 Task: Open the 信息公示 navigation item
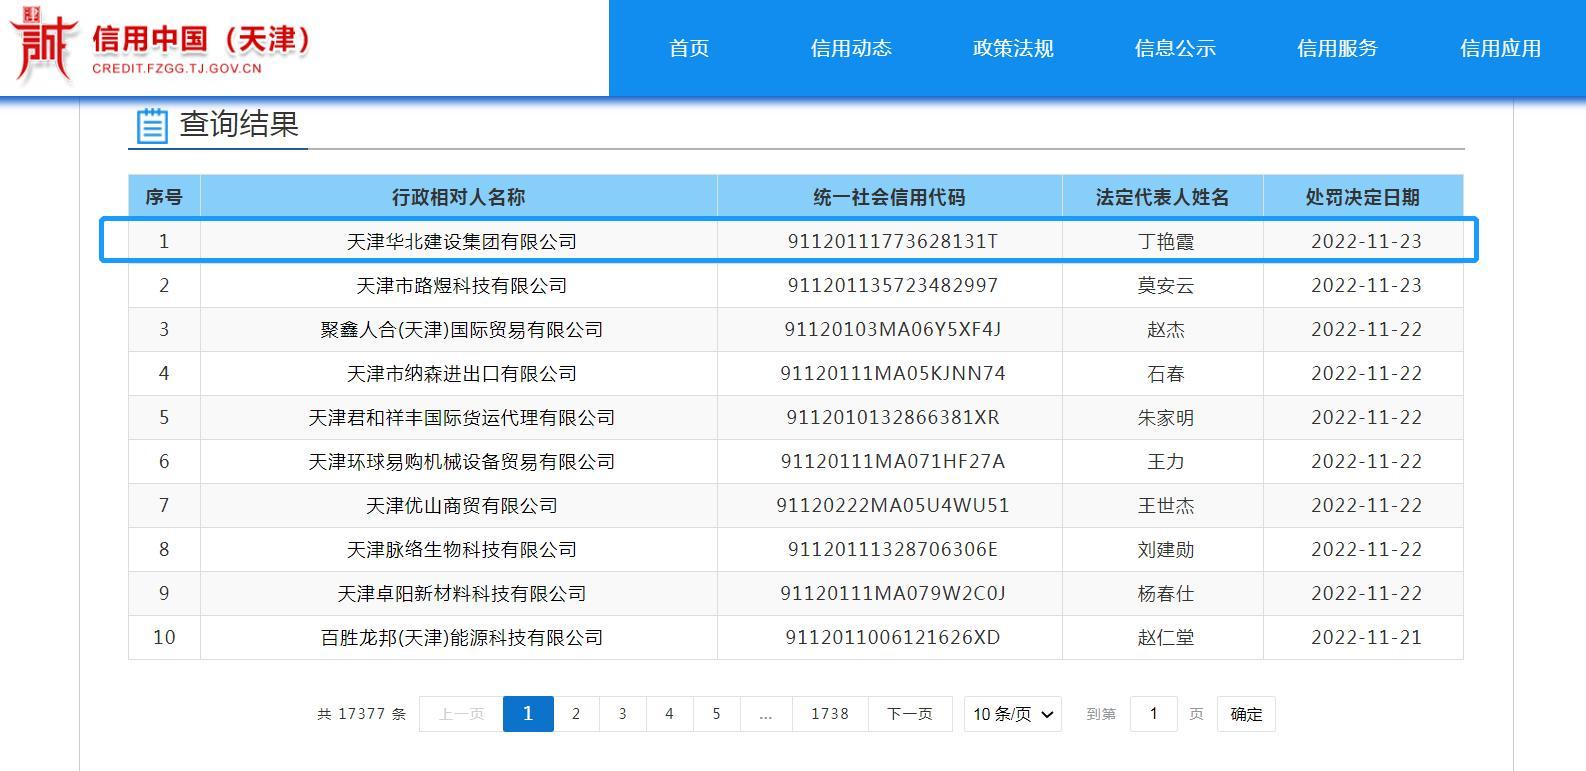point(1175,48)
